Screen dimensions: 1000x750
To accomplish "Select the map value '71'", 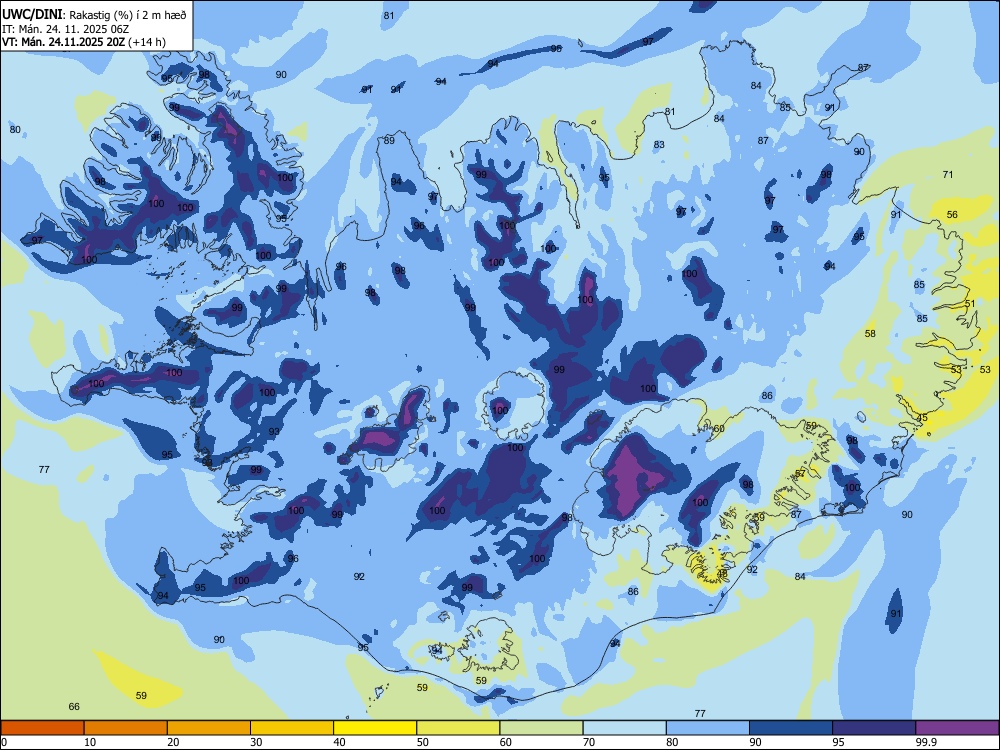I will click(x=948, y=174).
